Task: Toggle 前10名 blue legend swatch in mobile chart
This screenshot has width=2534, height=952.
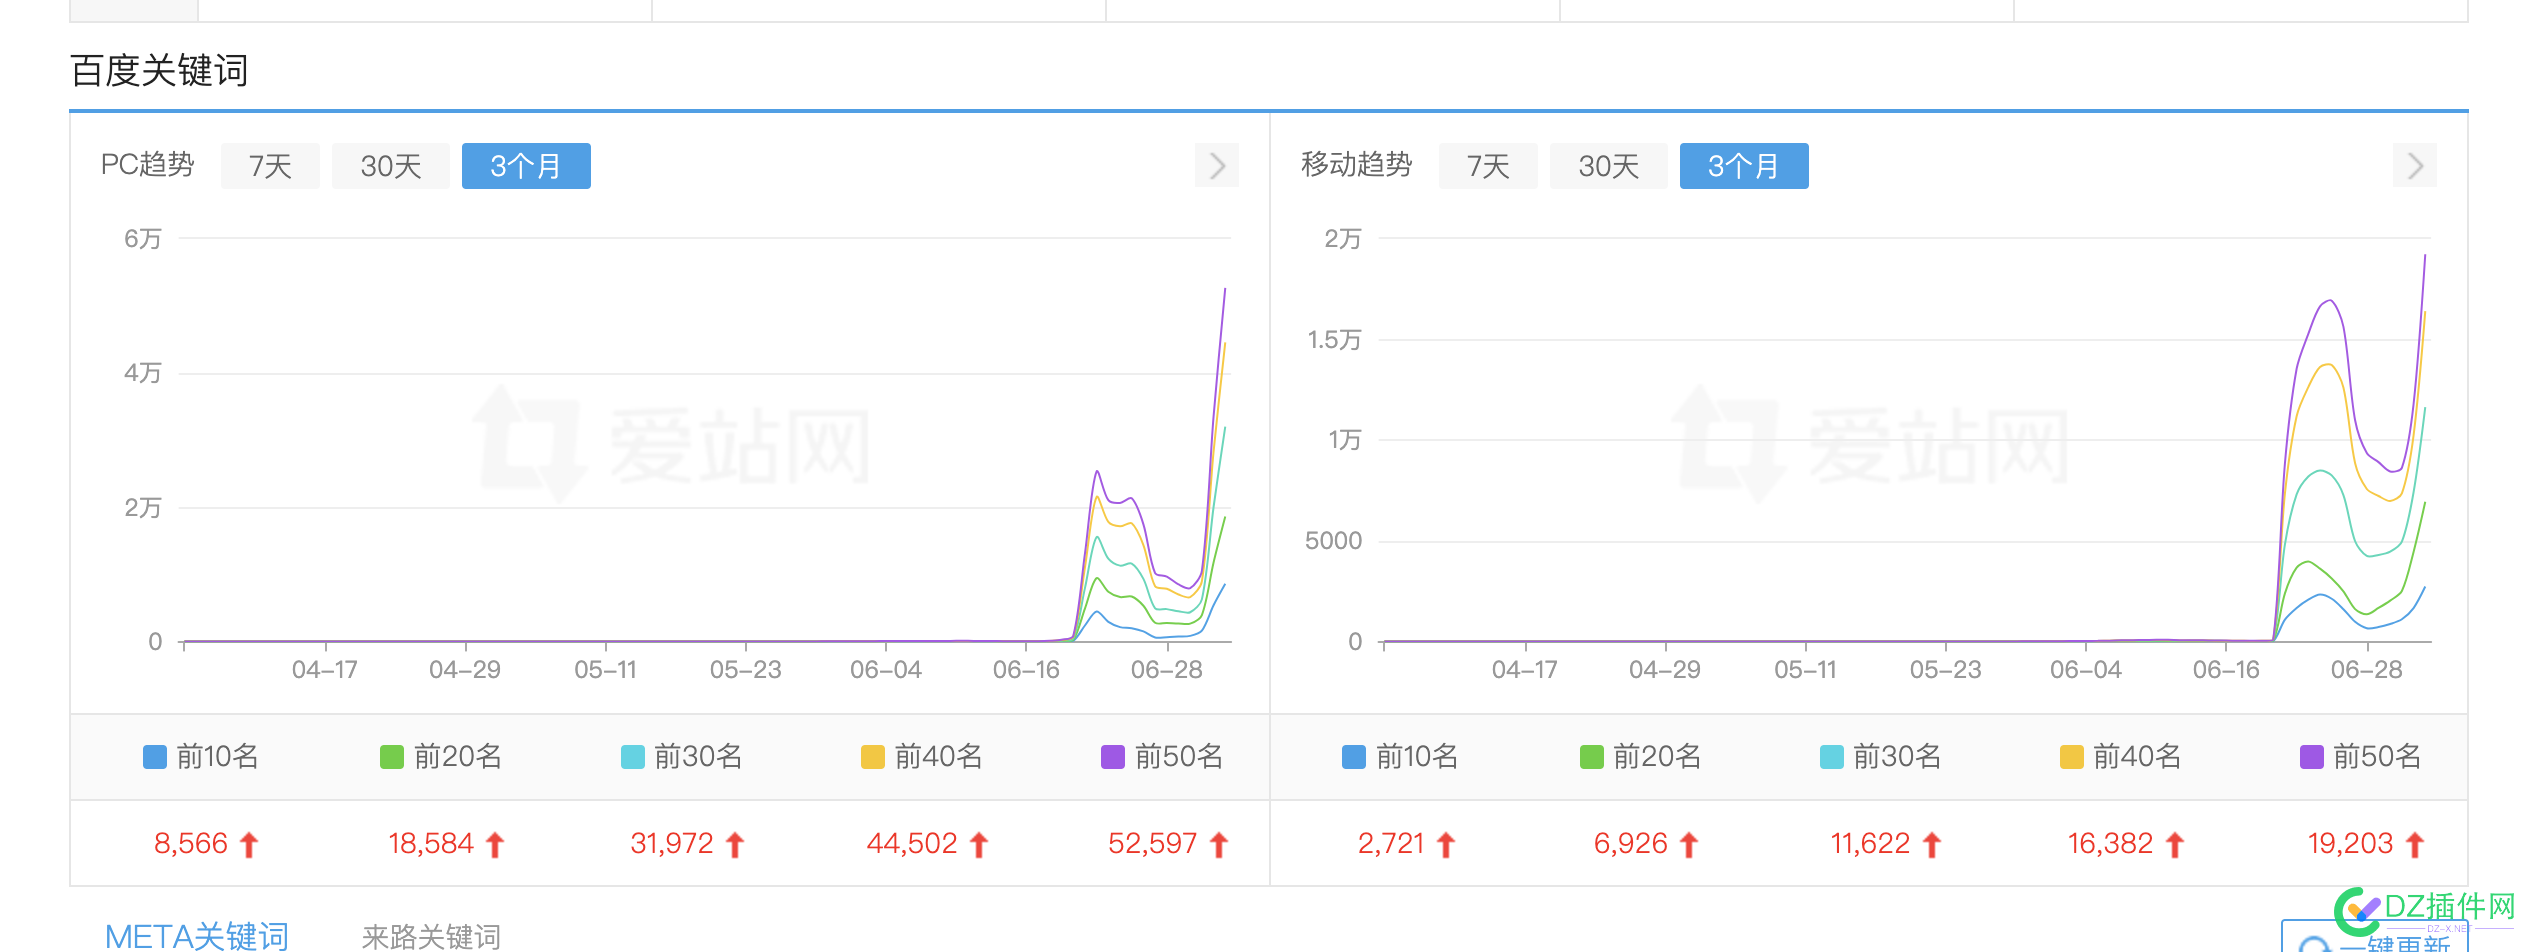Action: click(1354, 757)
